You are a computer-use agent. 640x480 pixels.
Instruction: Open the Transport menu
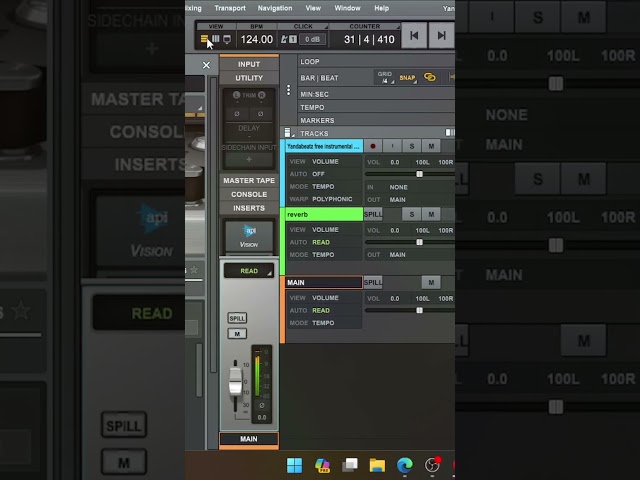230,8
